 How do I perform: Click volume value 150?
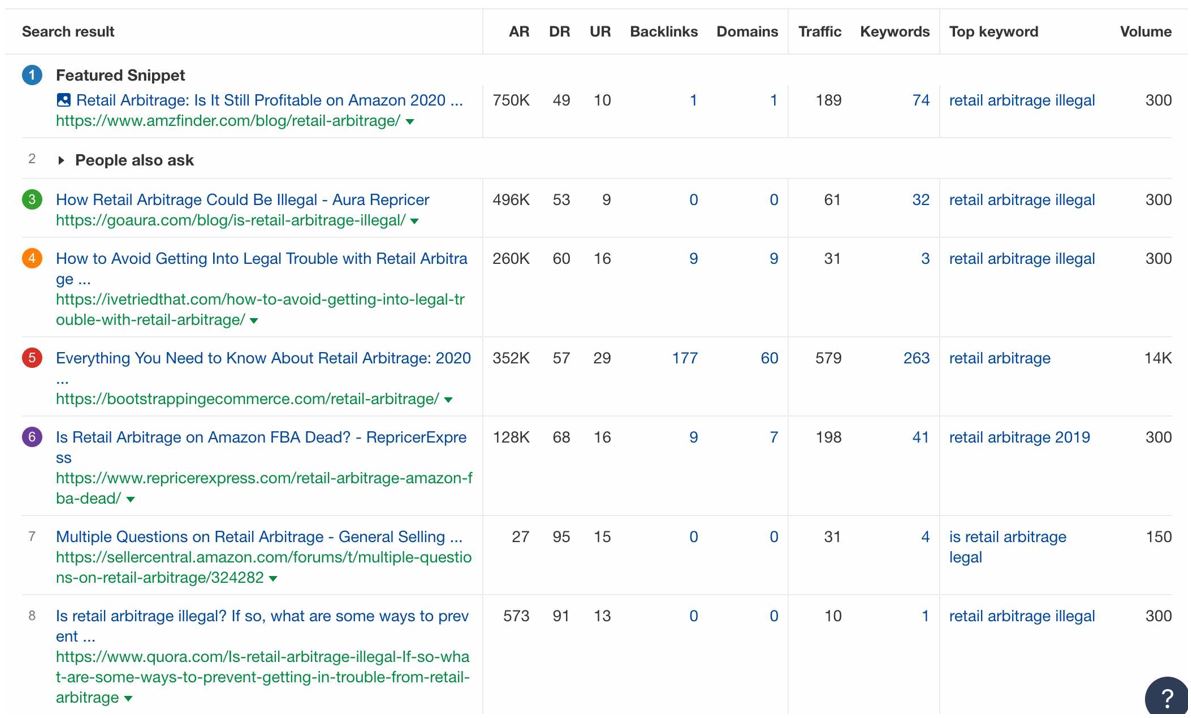pyautogui.click(x=1158, y=536)
